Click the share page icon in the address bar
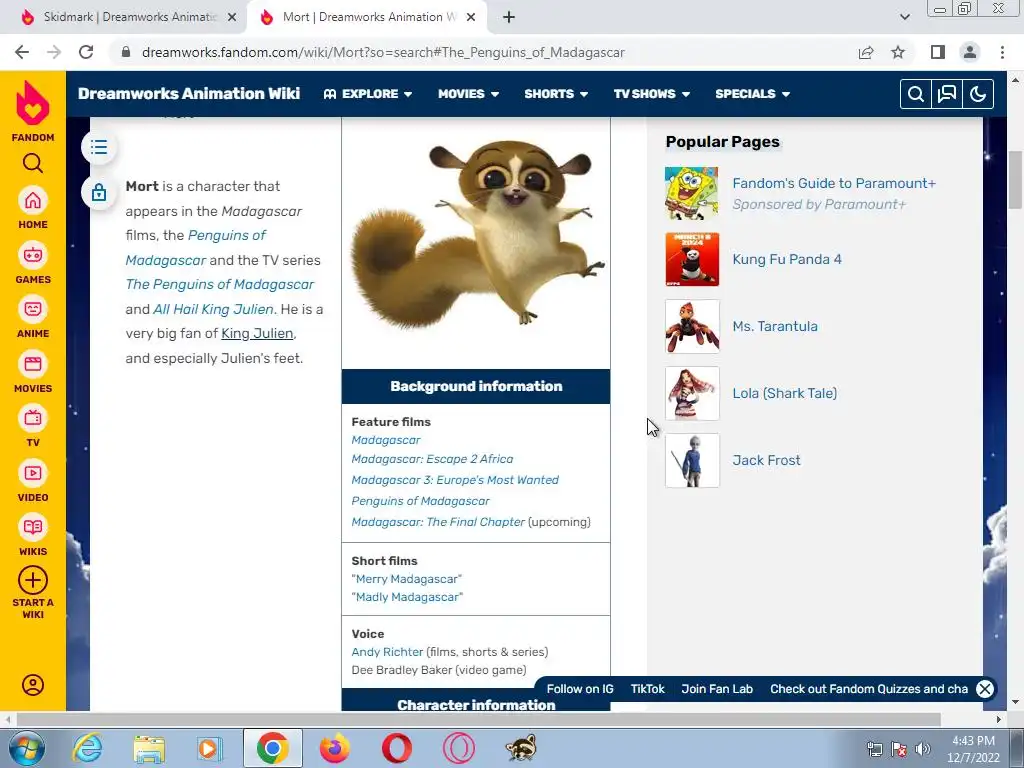The height and width of the screenshot is (768, 1024). [866, 52]
